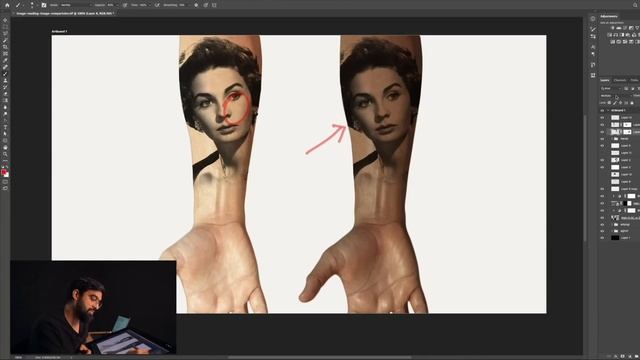
Task: Toggle pressure for opacity in options bar
Action: [x=125, y=5]
